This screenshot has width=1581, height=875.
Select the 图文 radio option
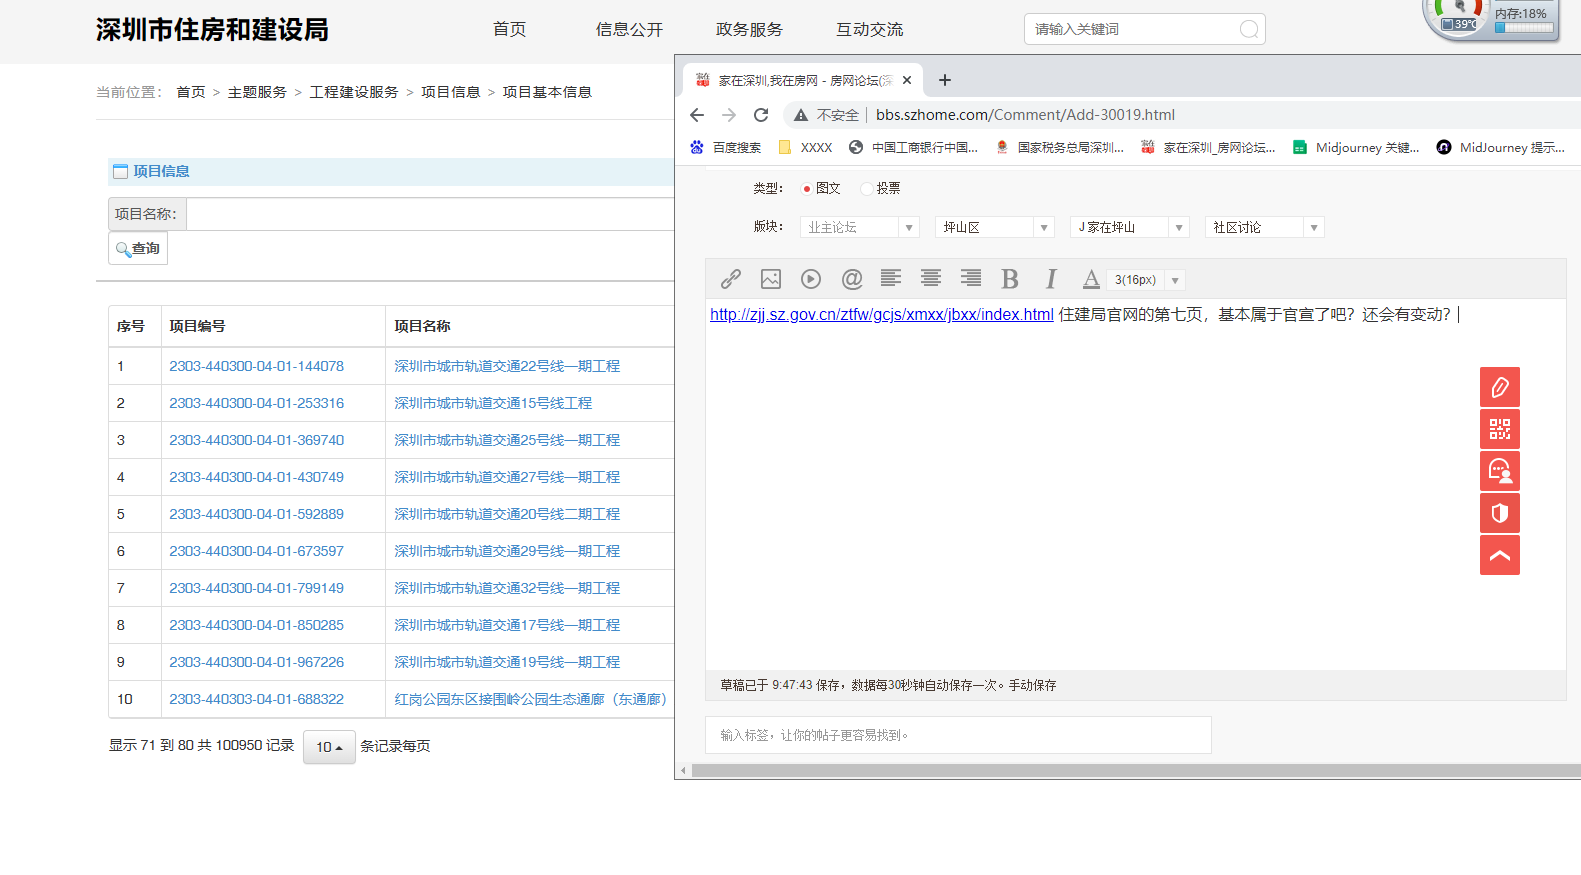coord(807,188)
